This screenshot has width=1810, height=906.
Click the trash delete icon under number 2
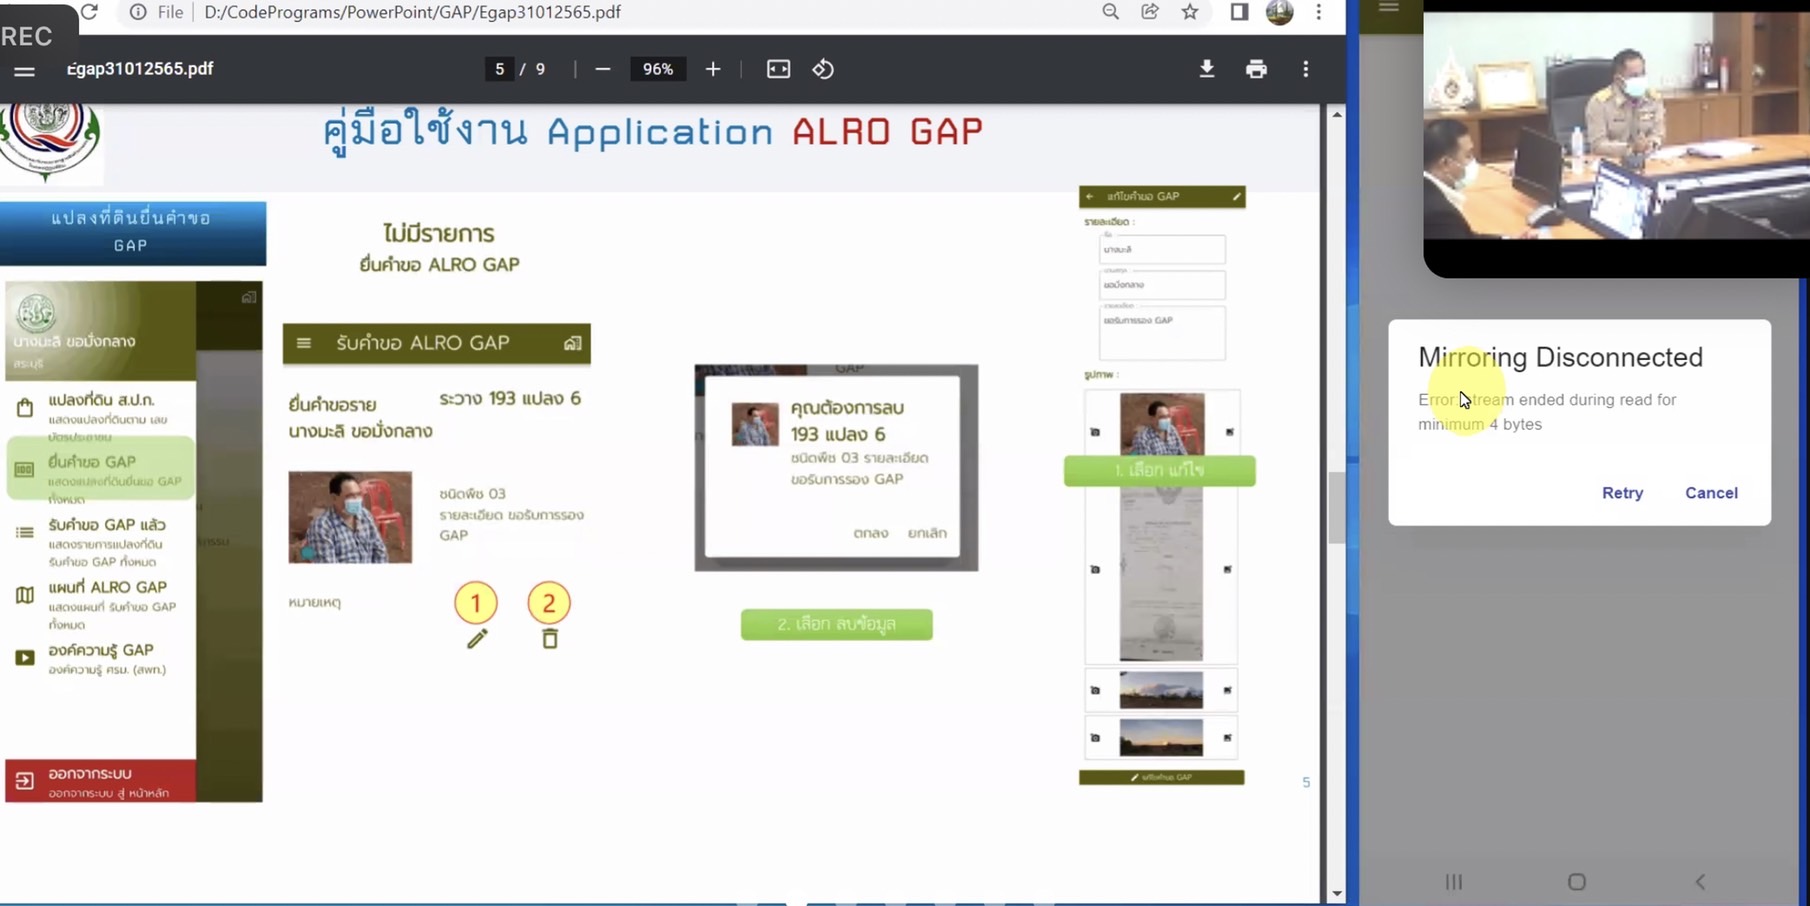click(549, 639)
